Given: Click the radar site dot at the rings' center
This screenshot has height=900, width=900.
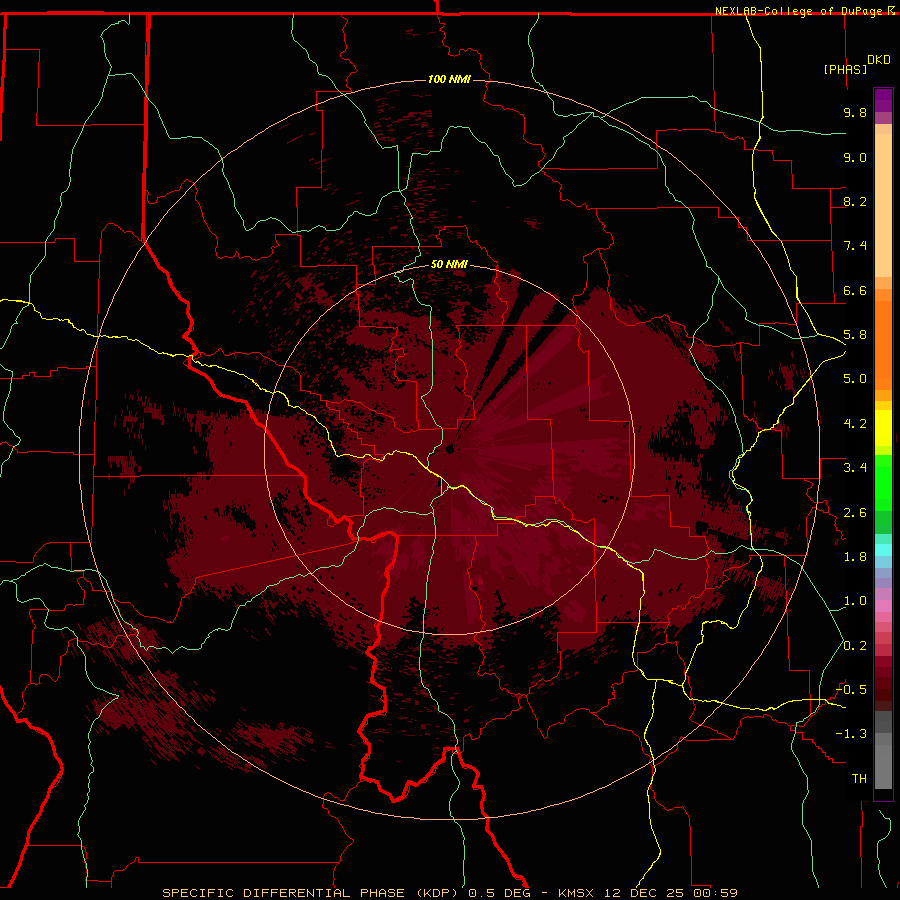Looking at the screenshot, I should pyautogui.click(x=450, y=449).
